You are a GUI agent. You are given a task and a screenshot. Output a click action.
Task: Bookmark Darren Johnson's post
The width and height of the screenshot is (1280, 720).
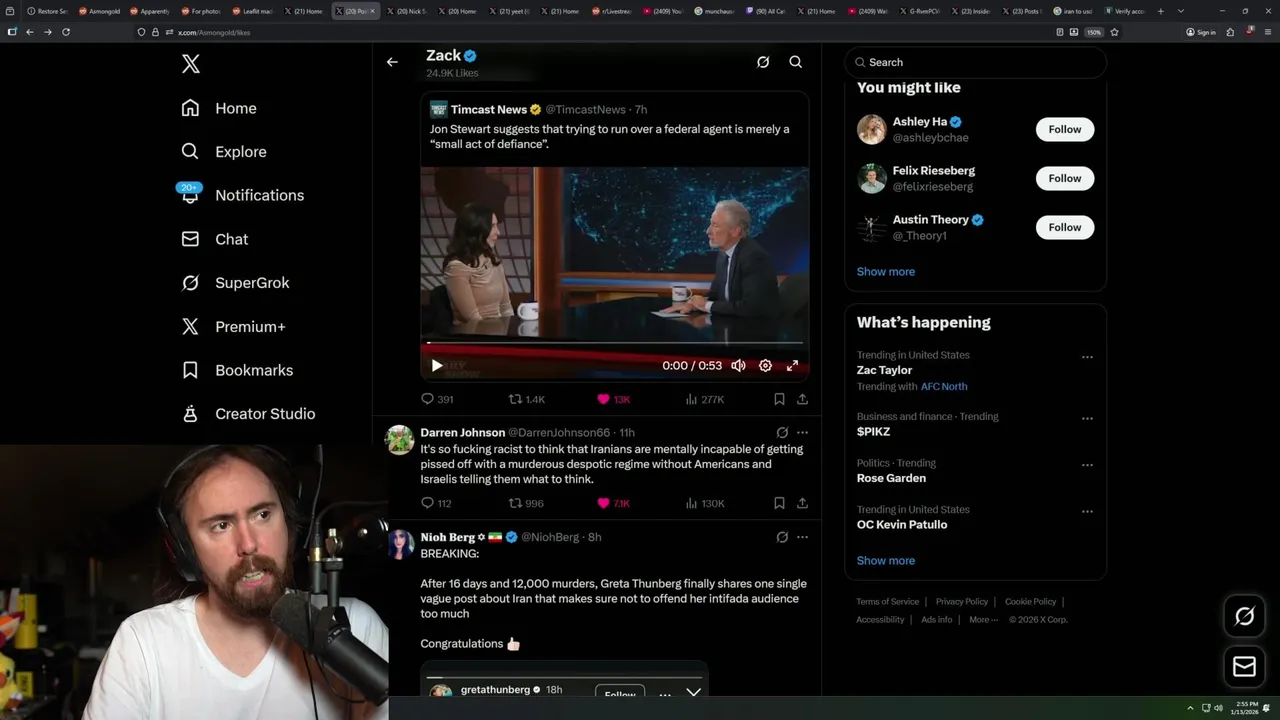point(779,503)
